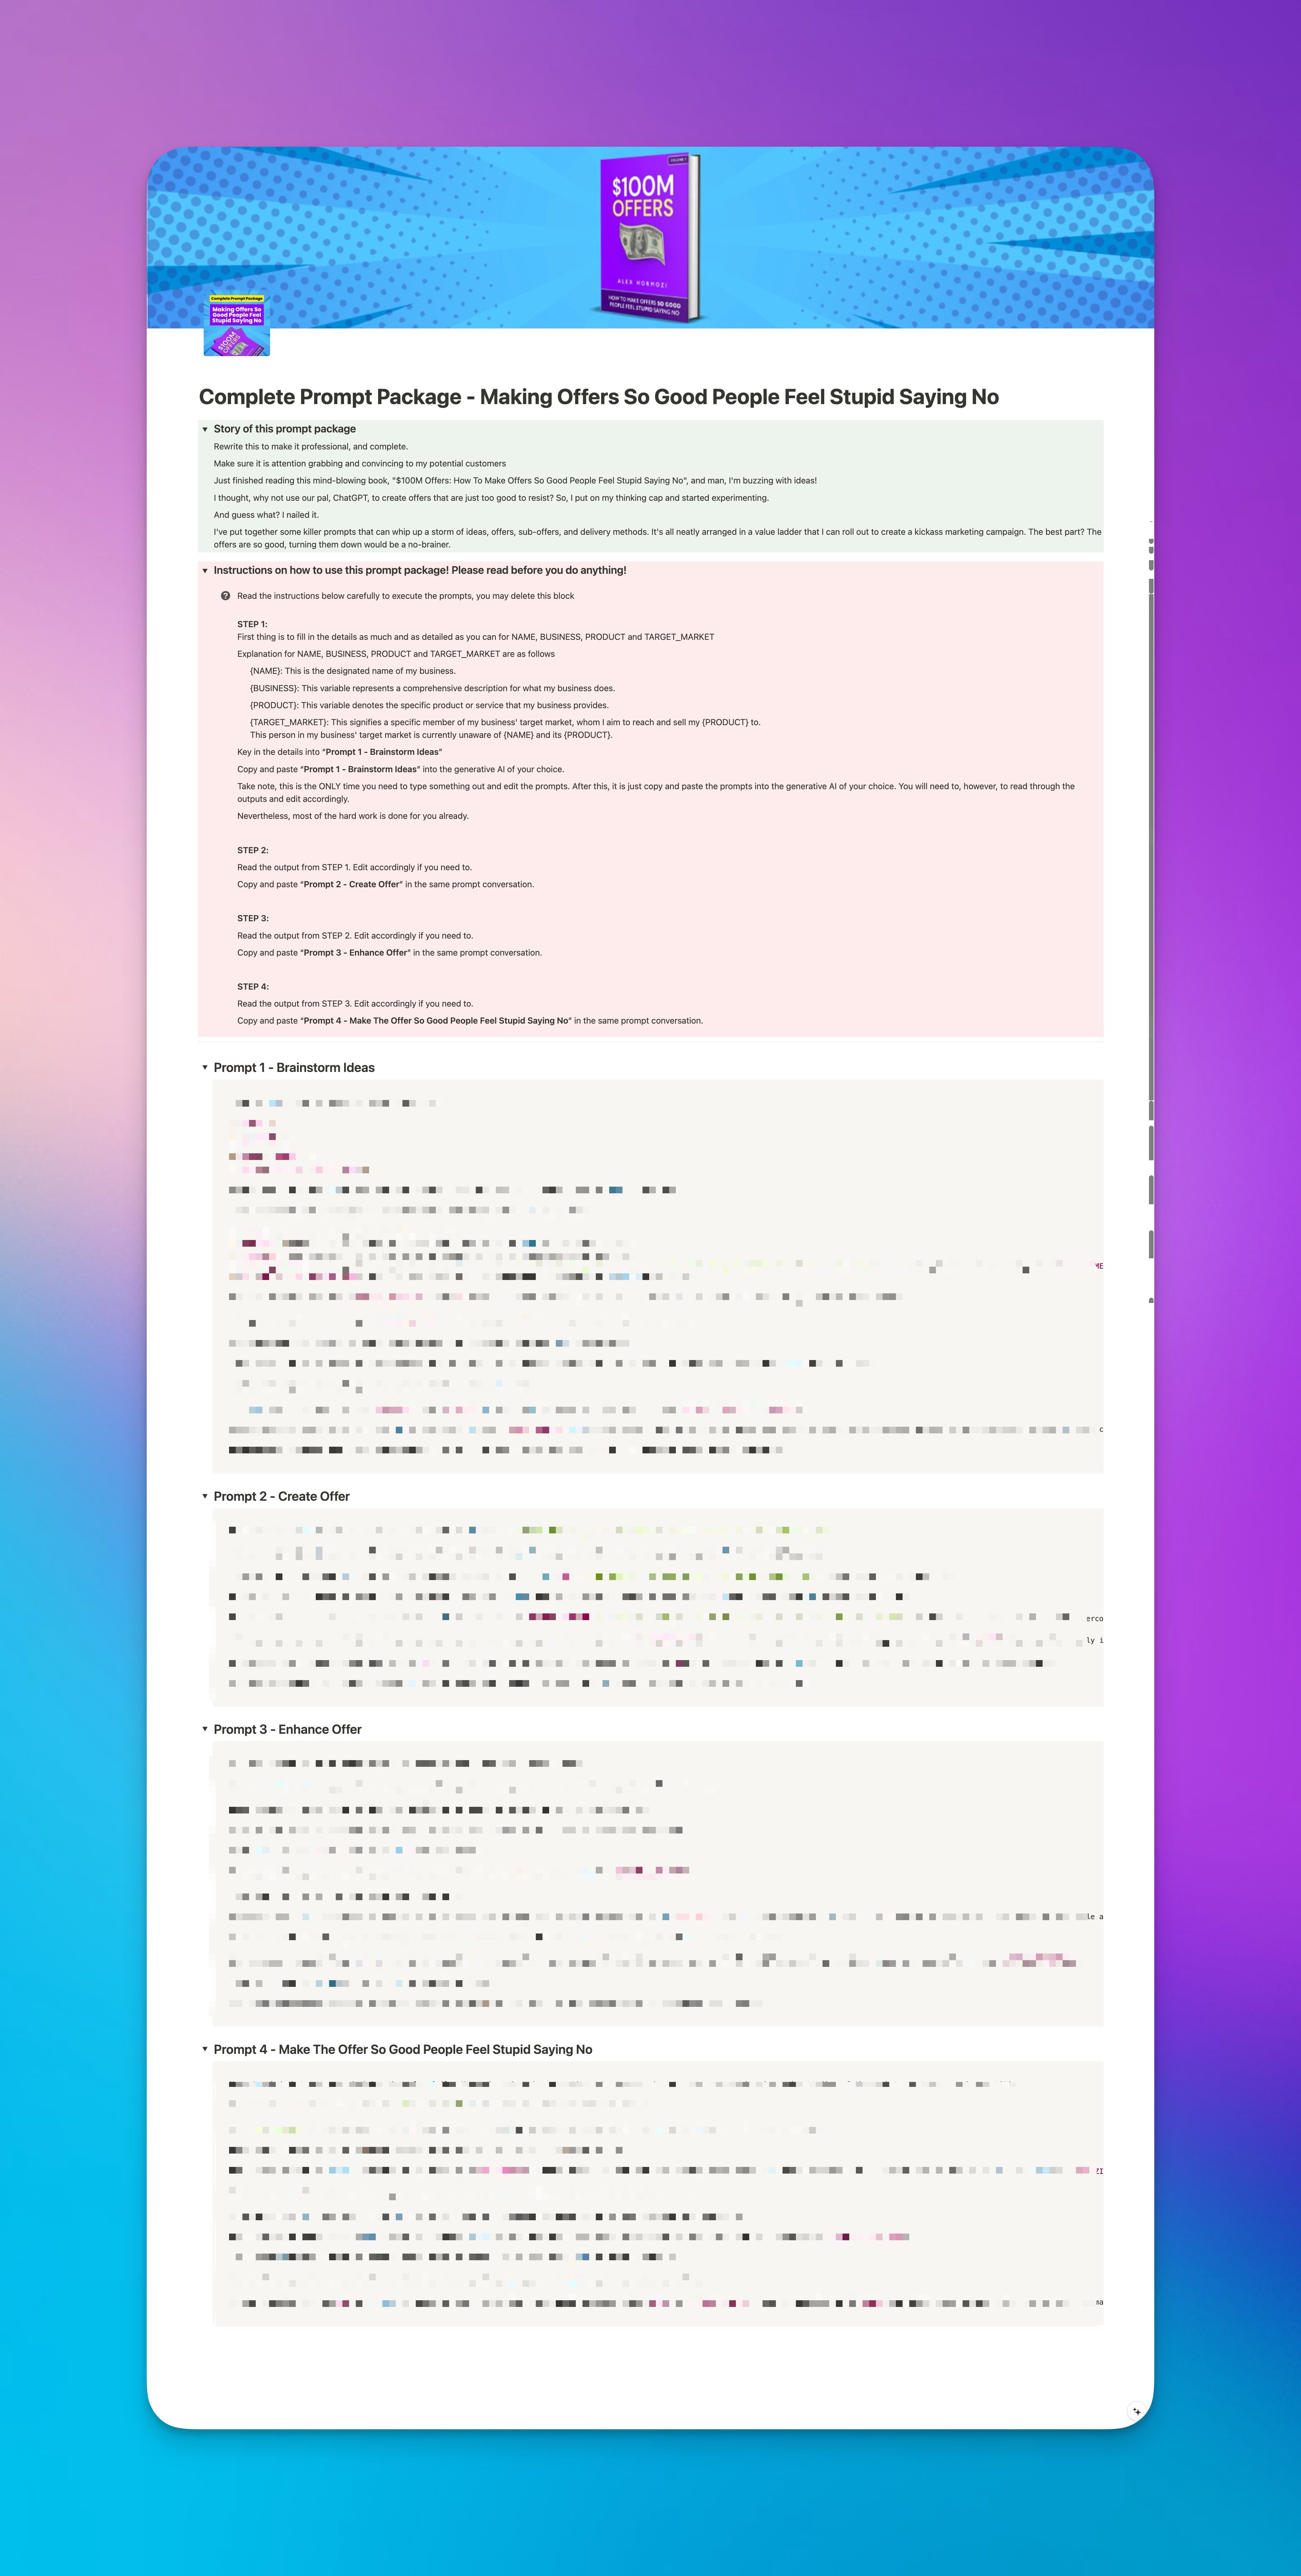The image size is (1301, 2576).
Task: Collapse the Prompt 2 - Create Offer toggle arrow
Action: 205,1496
